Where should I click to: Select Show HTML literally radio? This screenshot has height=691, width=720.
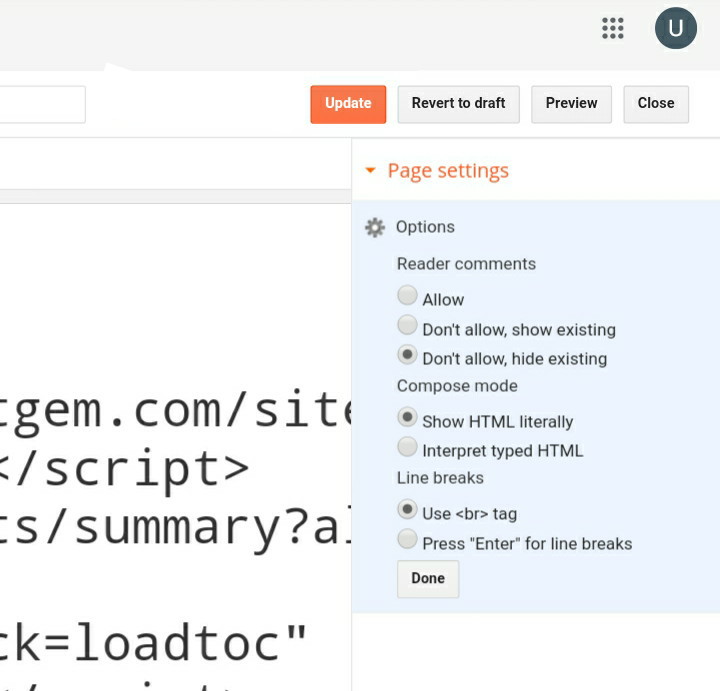(x=407, y=417)
